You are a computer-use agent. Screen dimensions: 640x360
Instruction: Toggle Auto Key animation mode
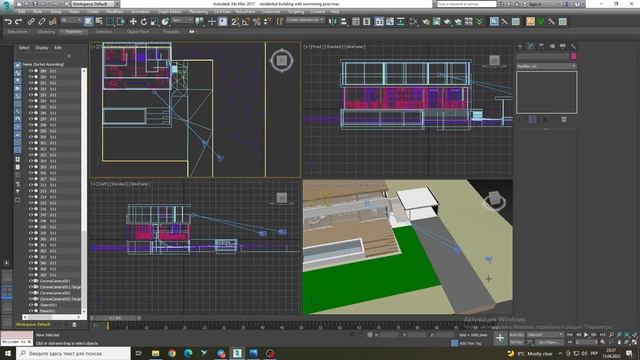(516, 335)
